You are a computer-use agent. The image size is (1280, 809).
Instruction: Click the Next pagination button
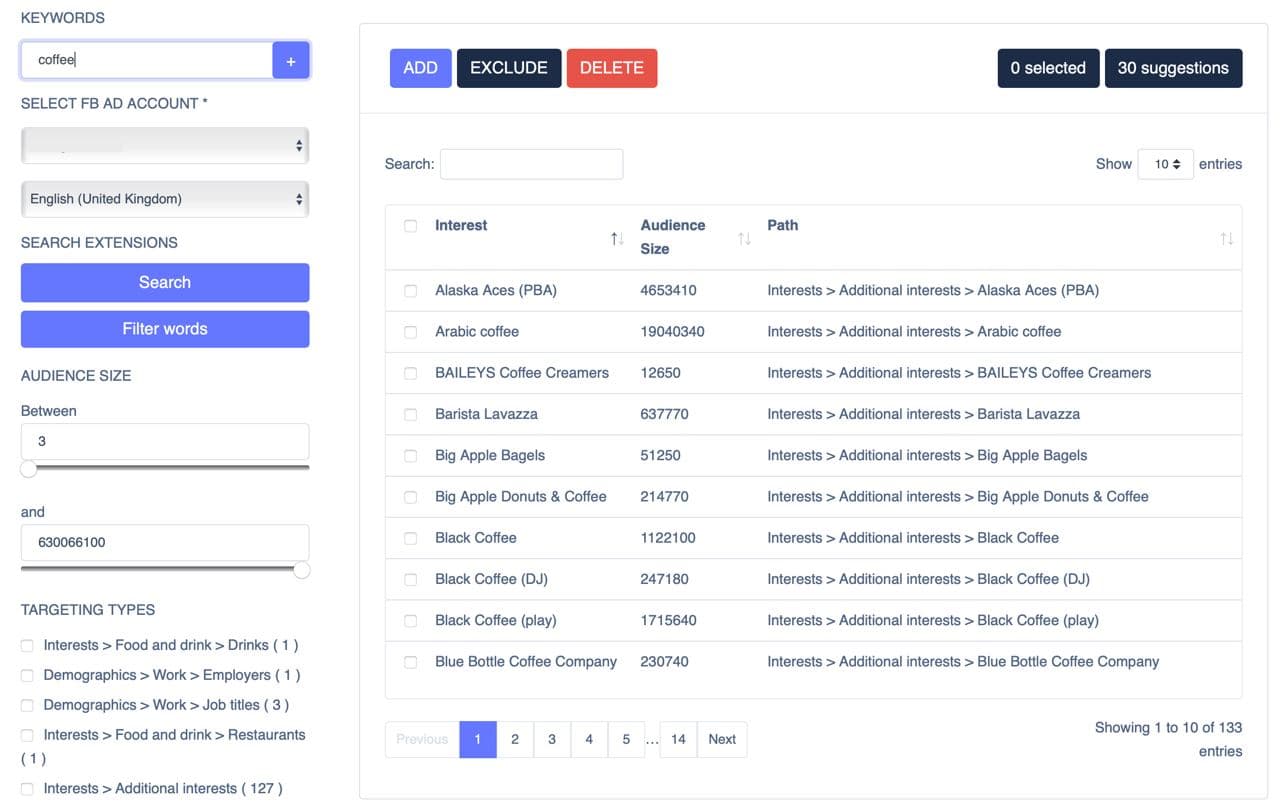tap(722, 739)
